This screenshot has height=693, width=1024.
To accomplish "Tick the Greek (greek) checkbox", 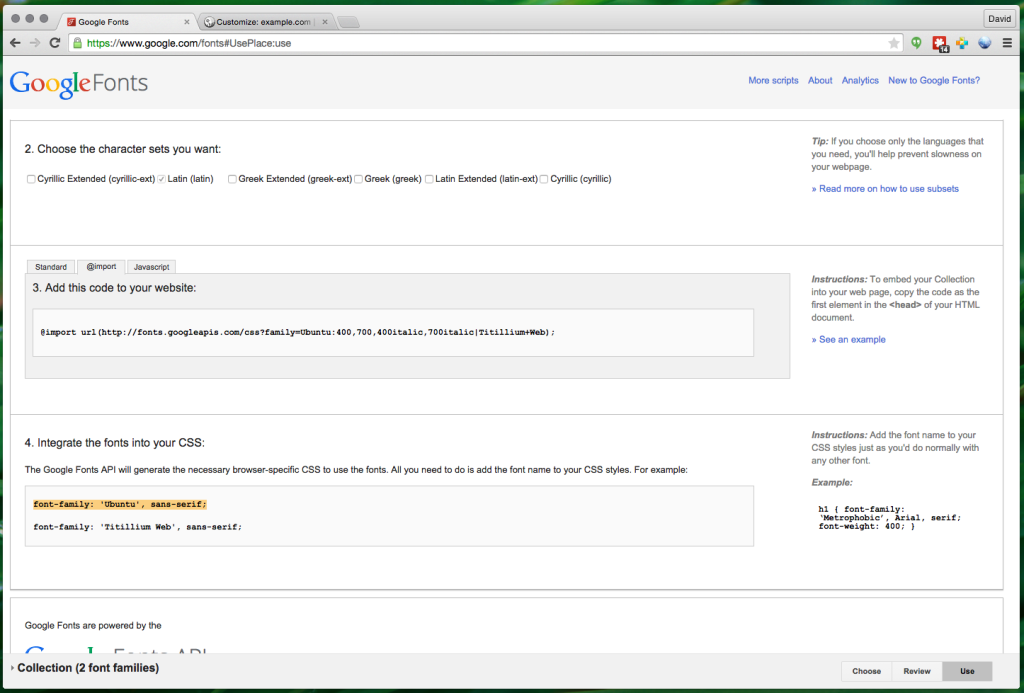I will tap(358, 179).
